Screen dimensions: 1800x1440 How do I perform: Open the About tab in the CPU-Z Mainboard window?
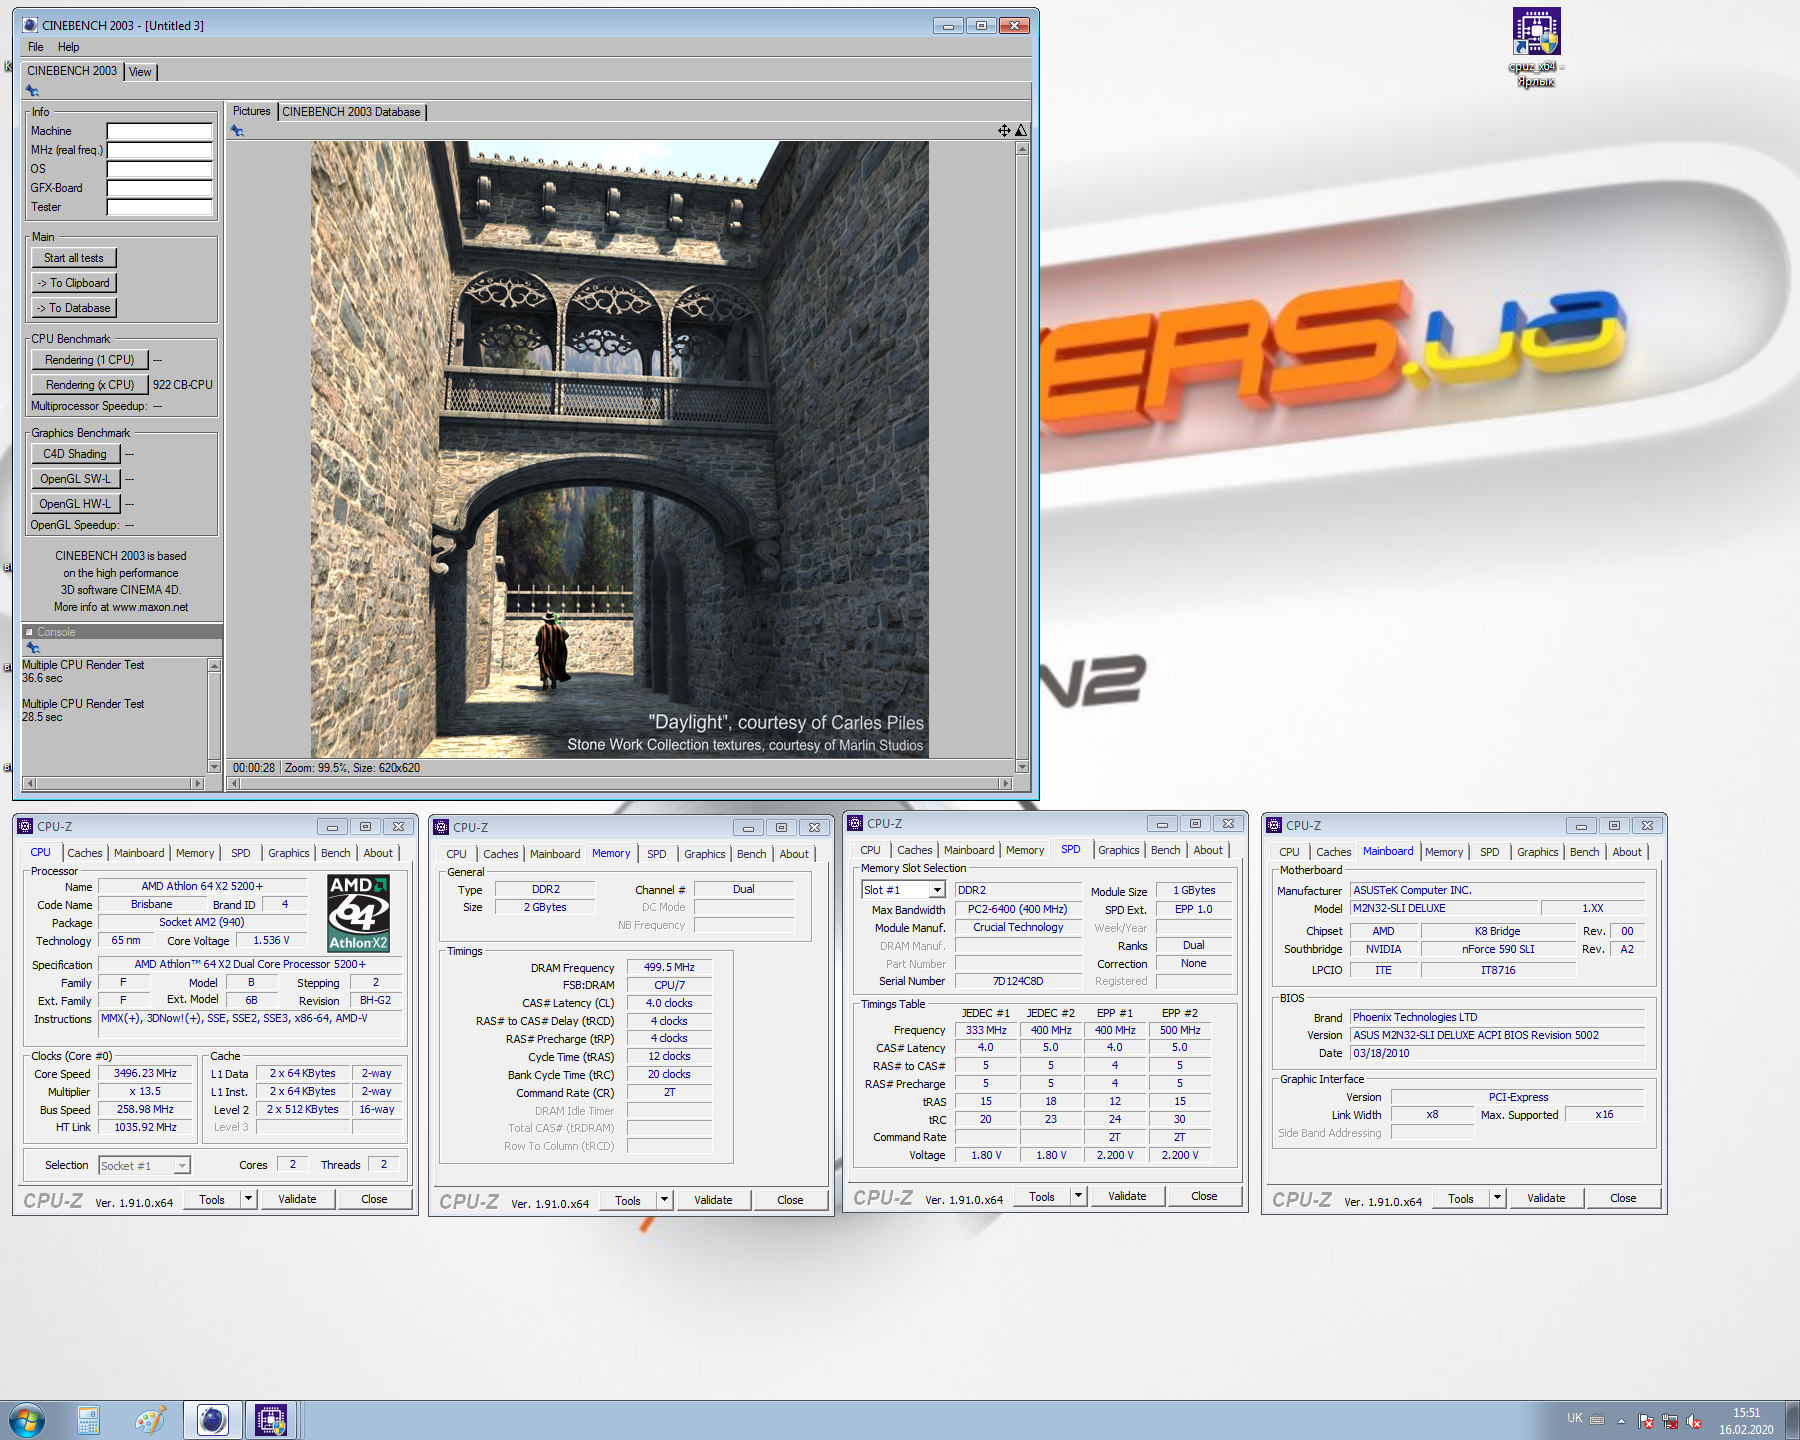click(x=1627, y=852)
